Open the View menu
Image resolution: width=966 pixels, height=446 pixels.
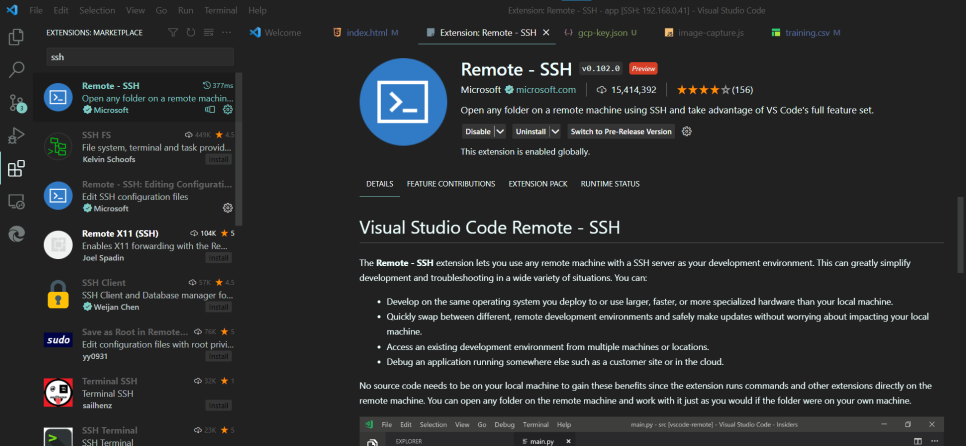(x=134, y=10)
